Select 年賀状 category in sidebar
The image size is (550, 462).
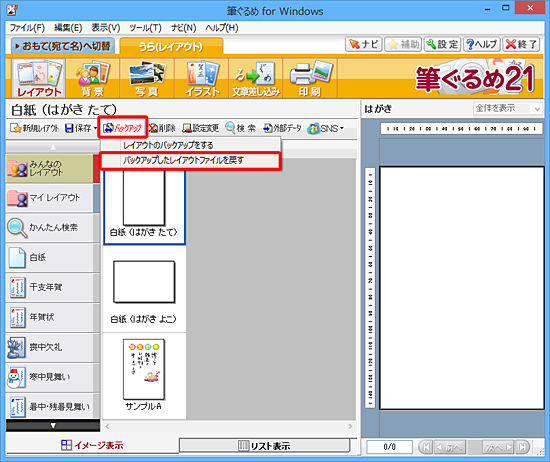[x=50, y=317]
